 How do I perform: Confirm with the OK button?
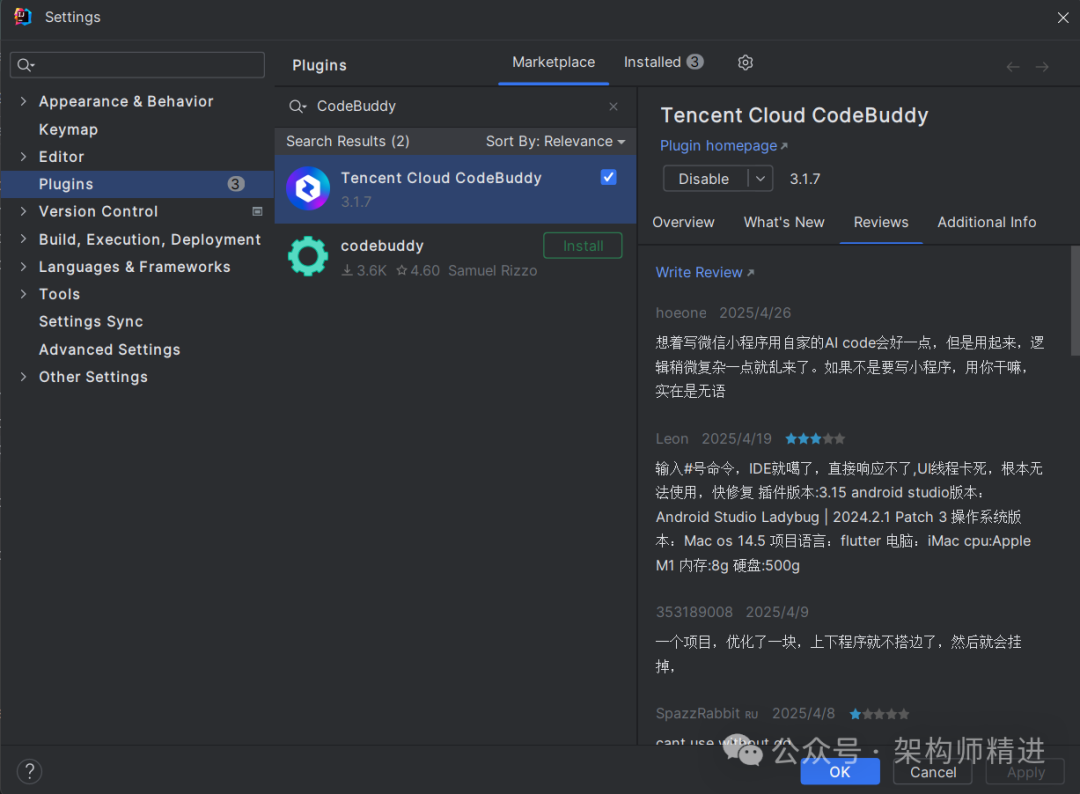pyautogui.click(x=840, y=771)
